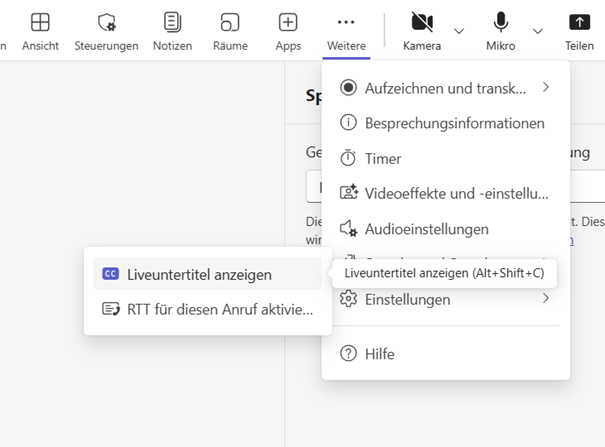Click the RTT text icon

coord(111,309)
